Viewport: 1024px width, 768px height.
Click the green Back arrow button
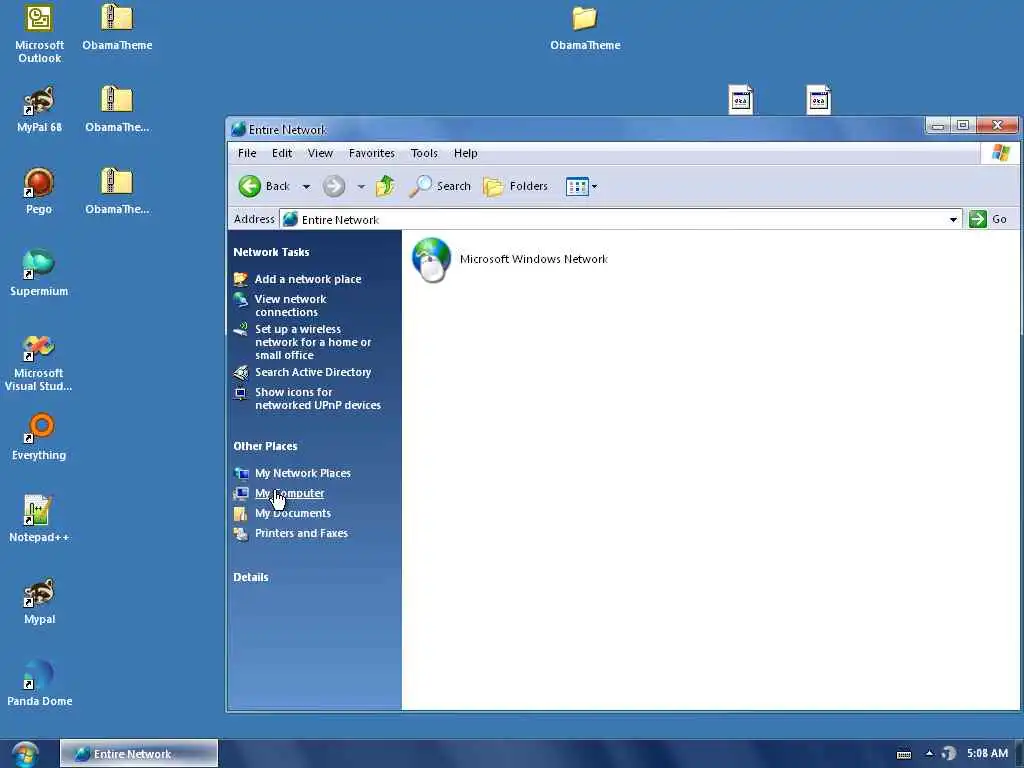pos(249,186)
